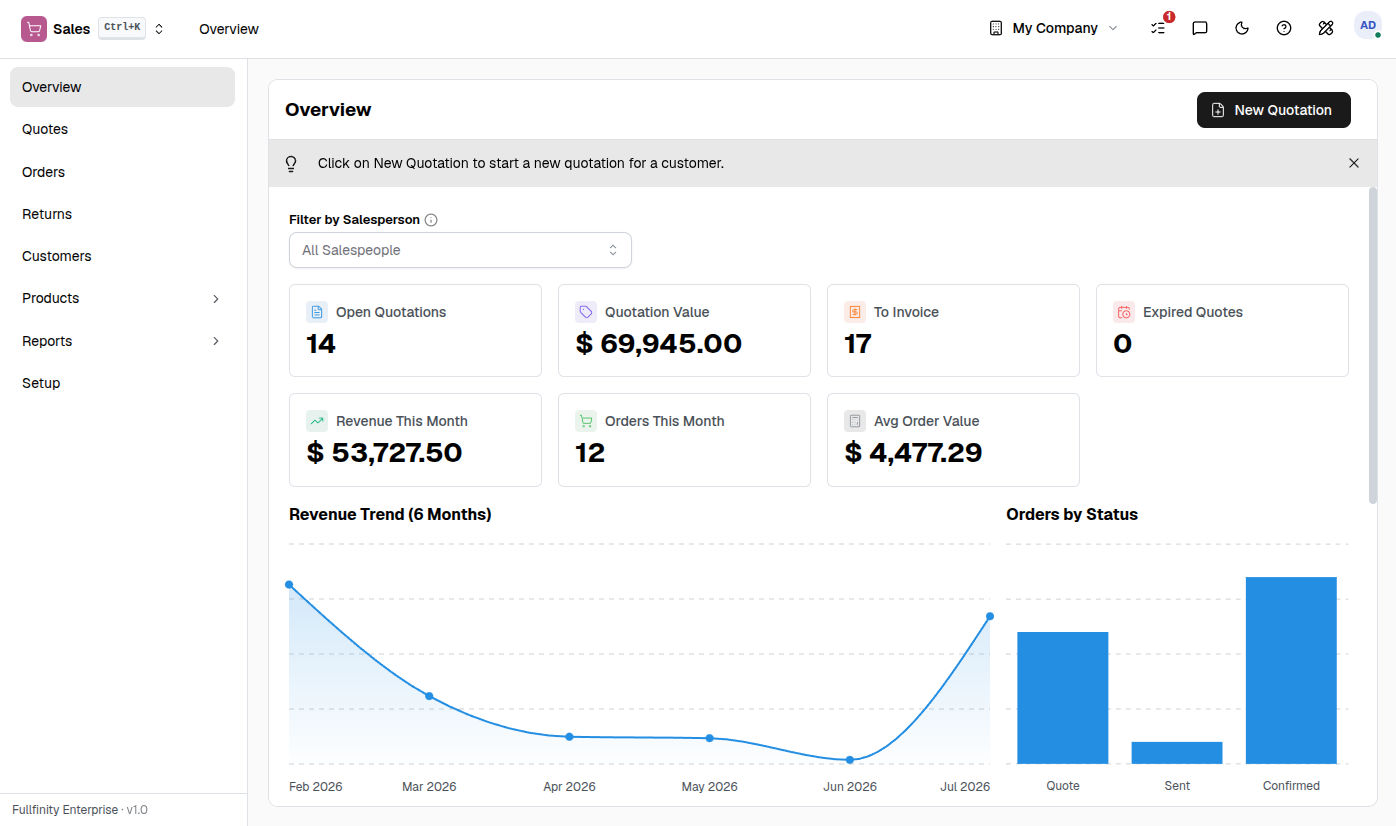The height and width of the screenshot is (826, 1396).
Task: Click the Avg Order Value amount $ 4,477.29
Action: [913, 453]
